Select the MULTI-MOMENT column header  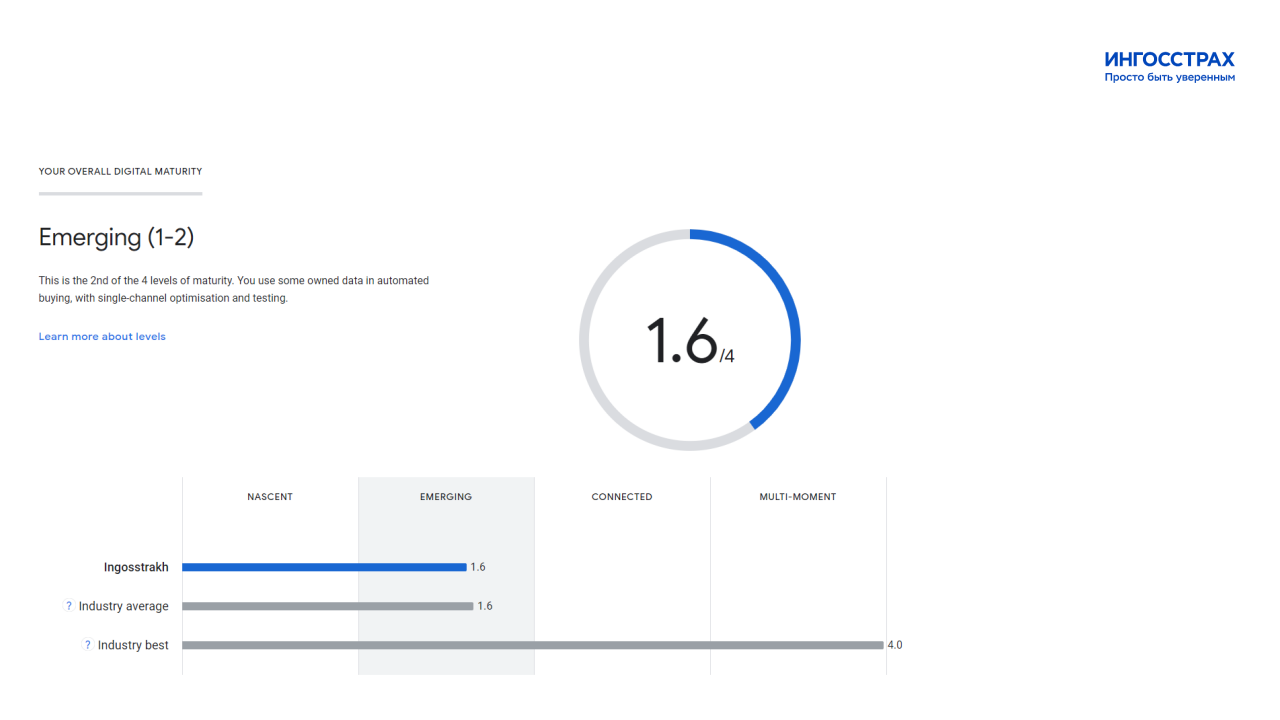tap(798, 497)
